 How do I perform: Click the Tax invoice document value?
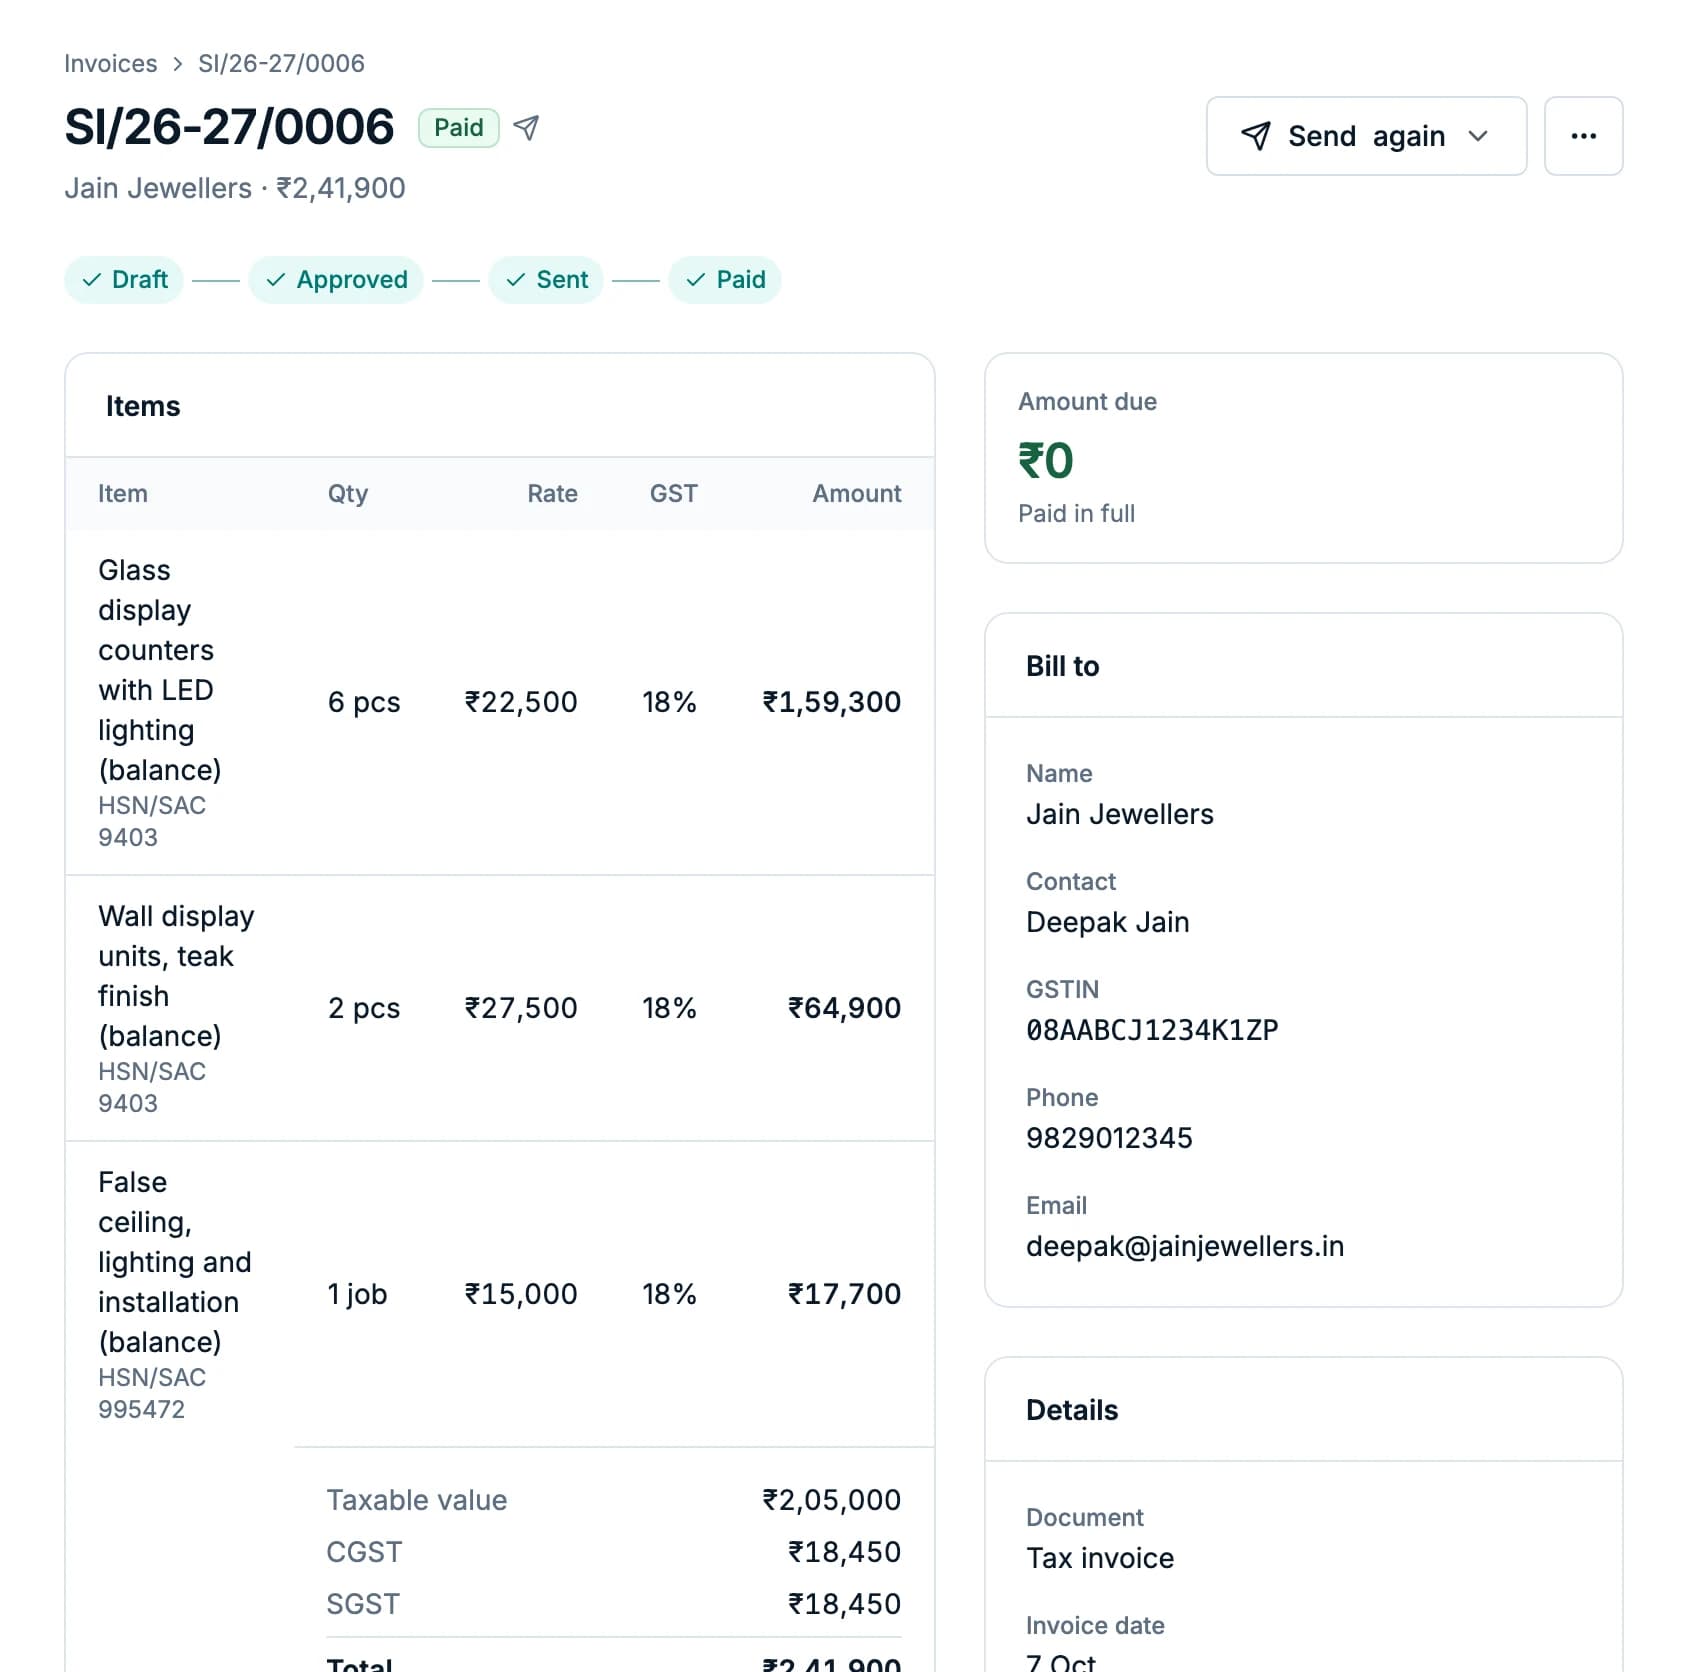click(x=1100, y=1558)
